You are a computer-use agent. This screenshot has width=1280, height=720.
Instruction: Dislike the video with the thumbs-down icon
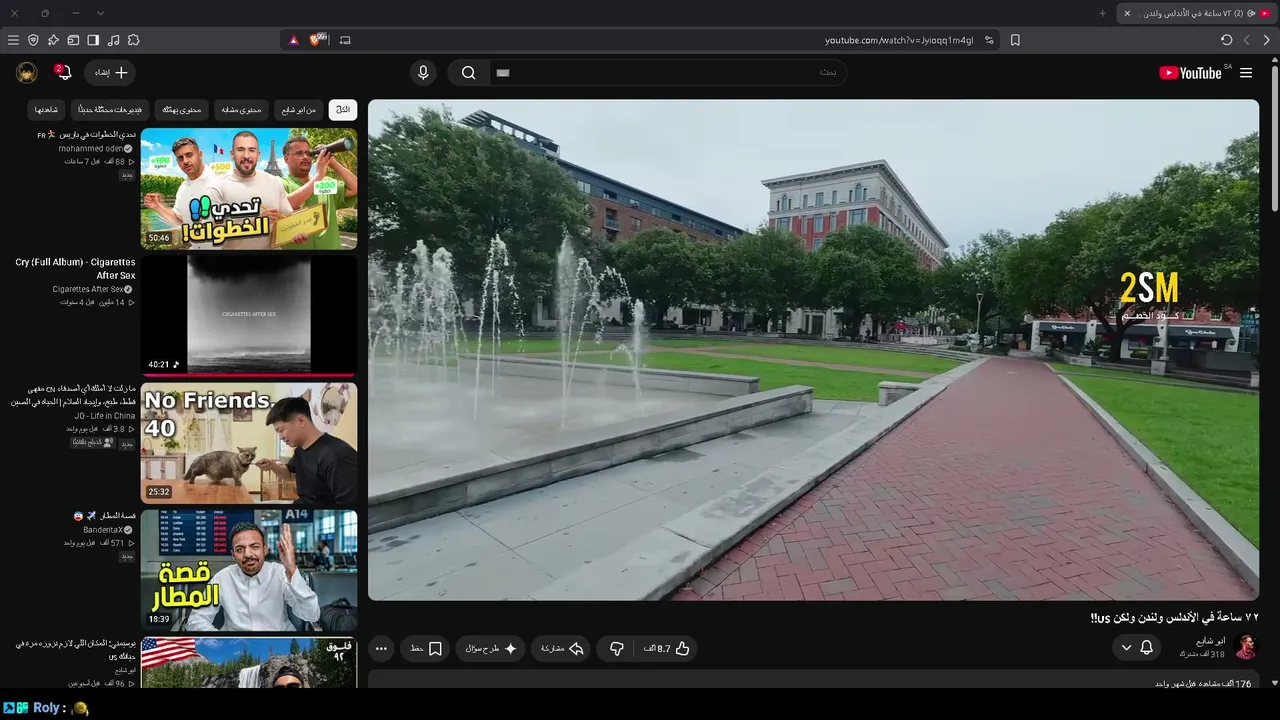pyautogui.click(x=617, y=649)
